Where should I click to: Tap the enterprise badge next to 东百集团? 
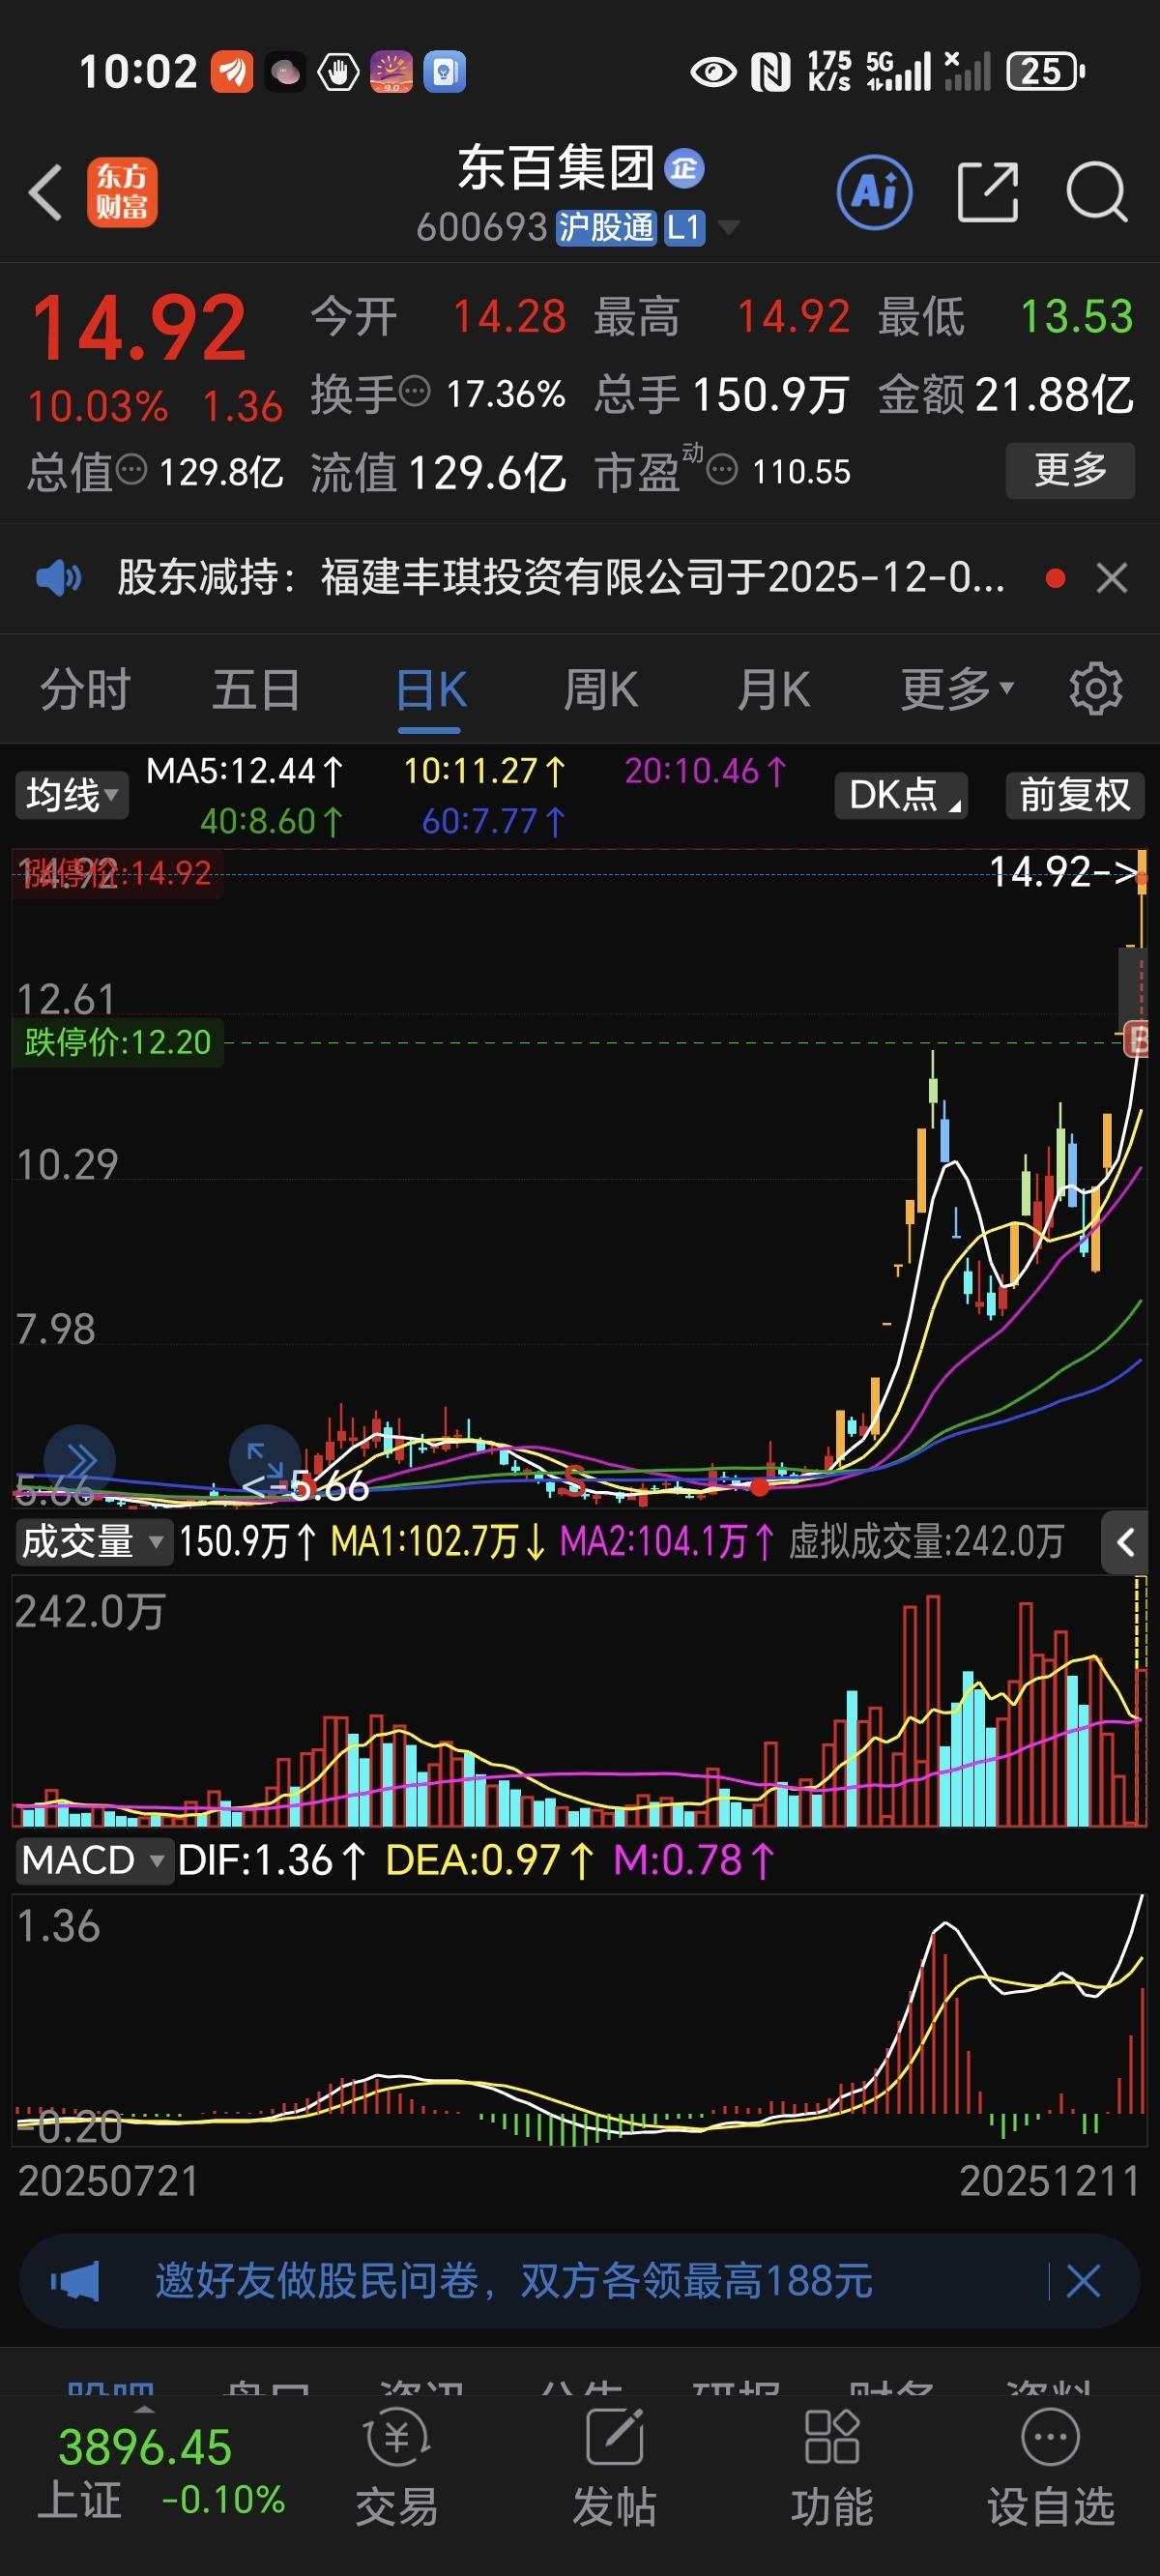pos(684,168)
